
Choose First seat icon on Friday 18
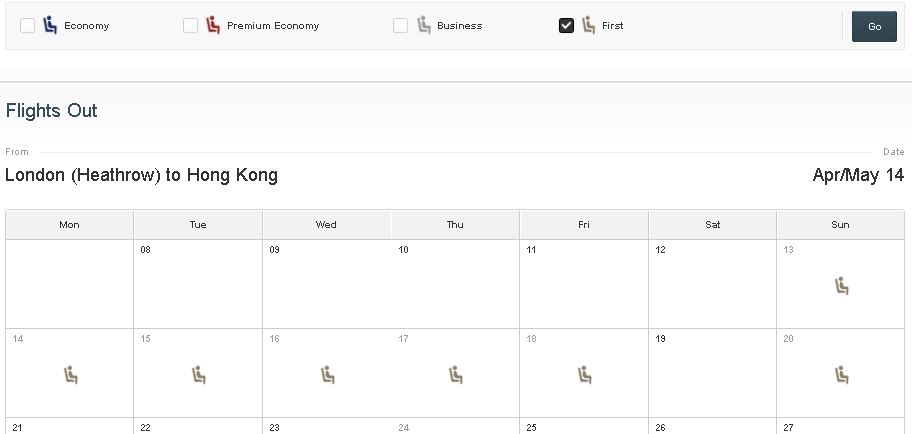(584, 375)
